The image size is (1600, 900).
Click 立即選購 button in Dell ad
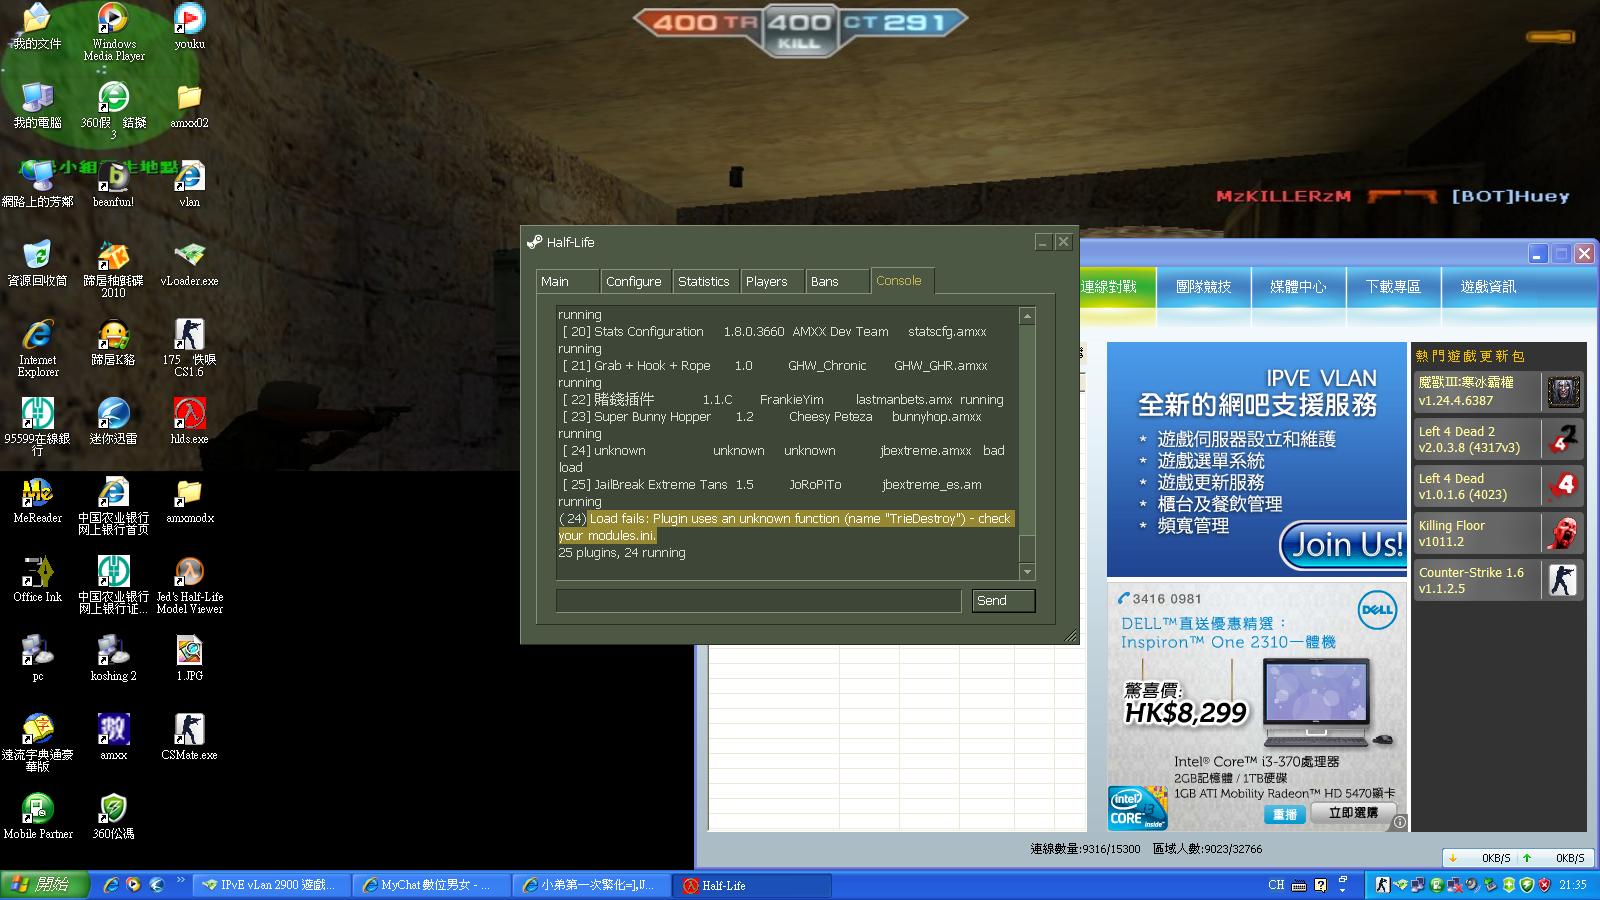pyautogui.click(x=1353, y=813)
